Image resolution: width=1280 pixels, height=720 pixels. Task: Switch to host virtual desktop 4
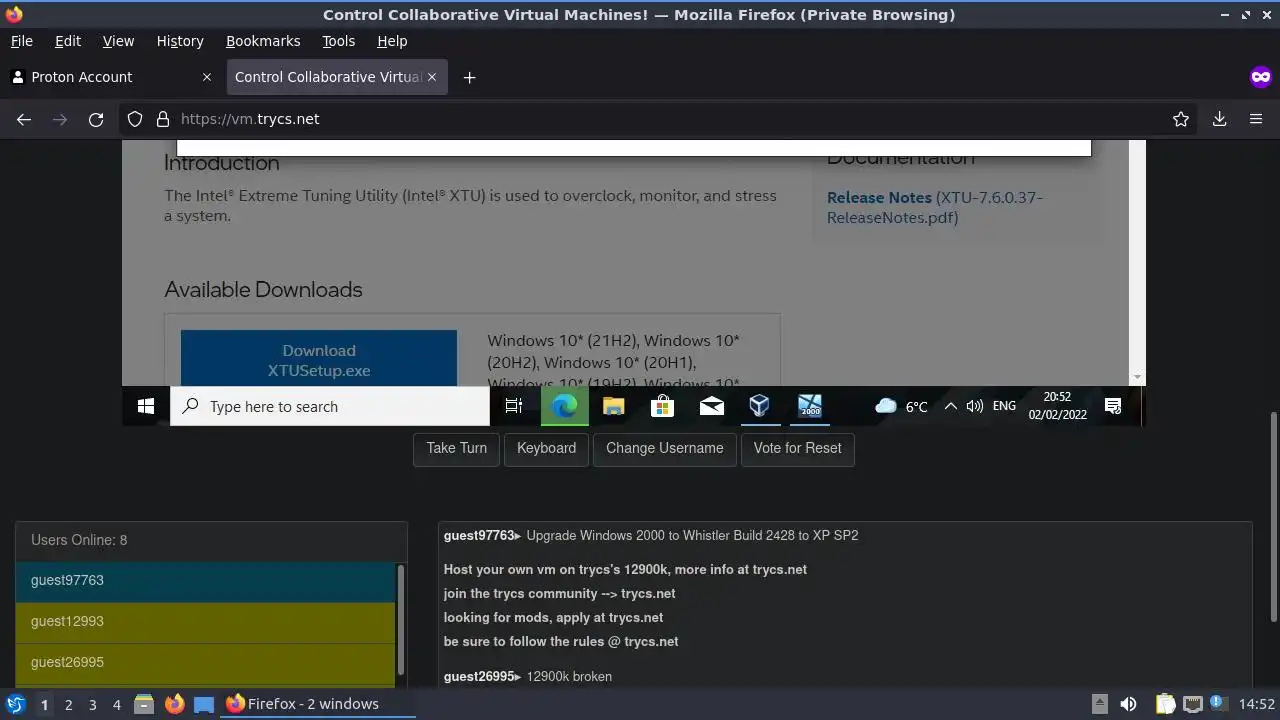point(116,704)
